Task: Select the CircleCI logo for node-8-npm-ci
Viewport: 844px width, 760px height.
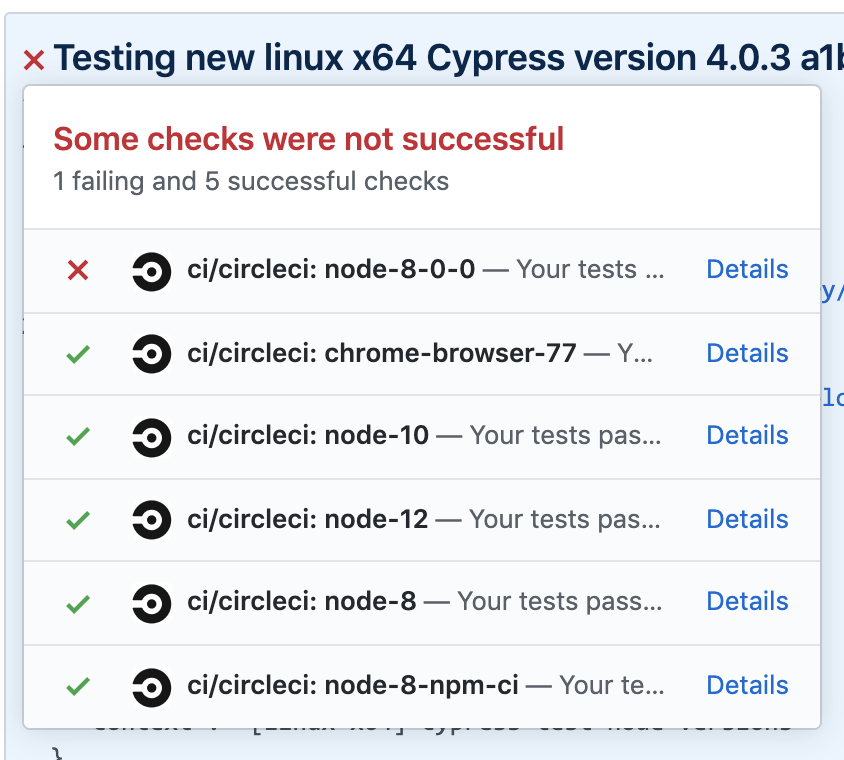Action: pos(151,686)
